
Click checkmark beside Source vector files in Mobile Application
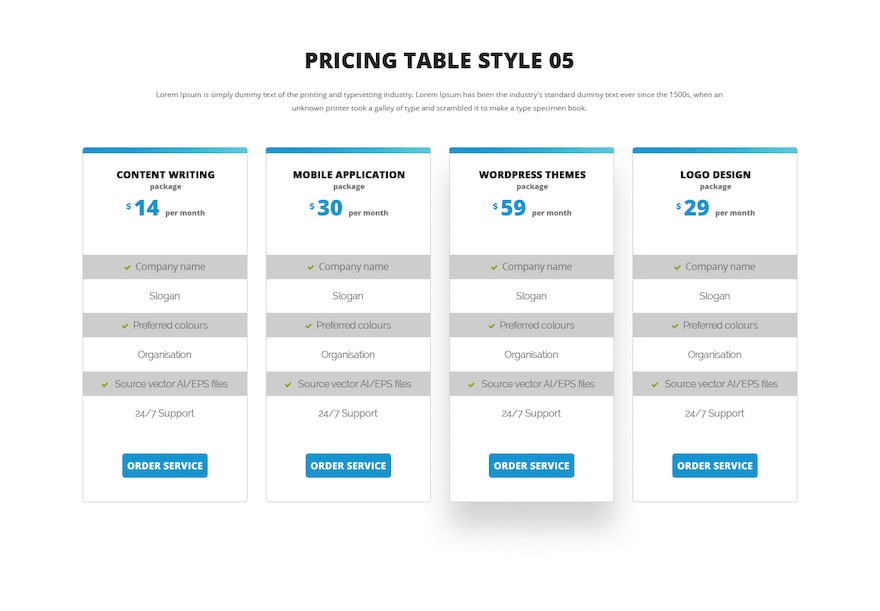[x=288, y=384]
